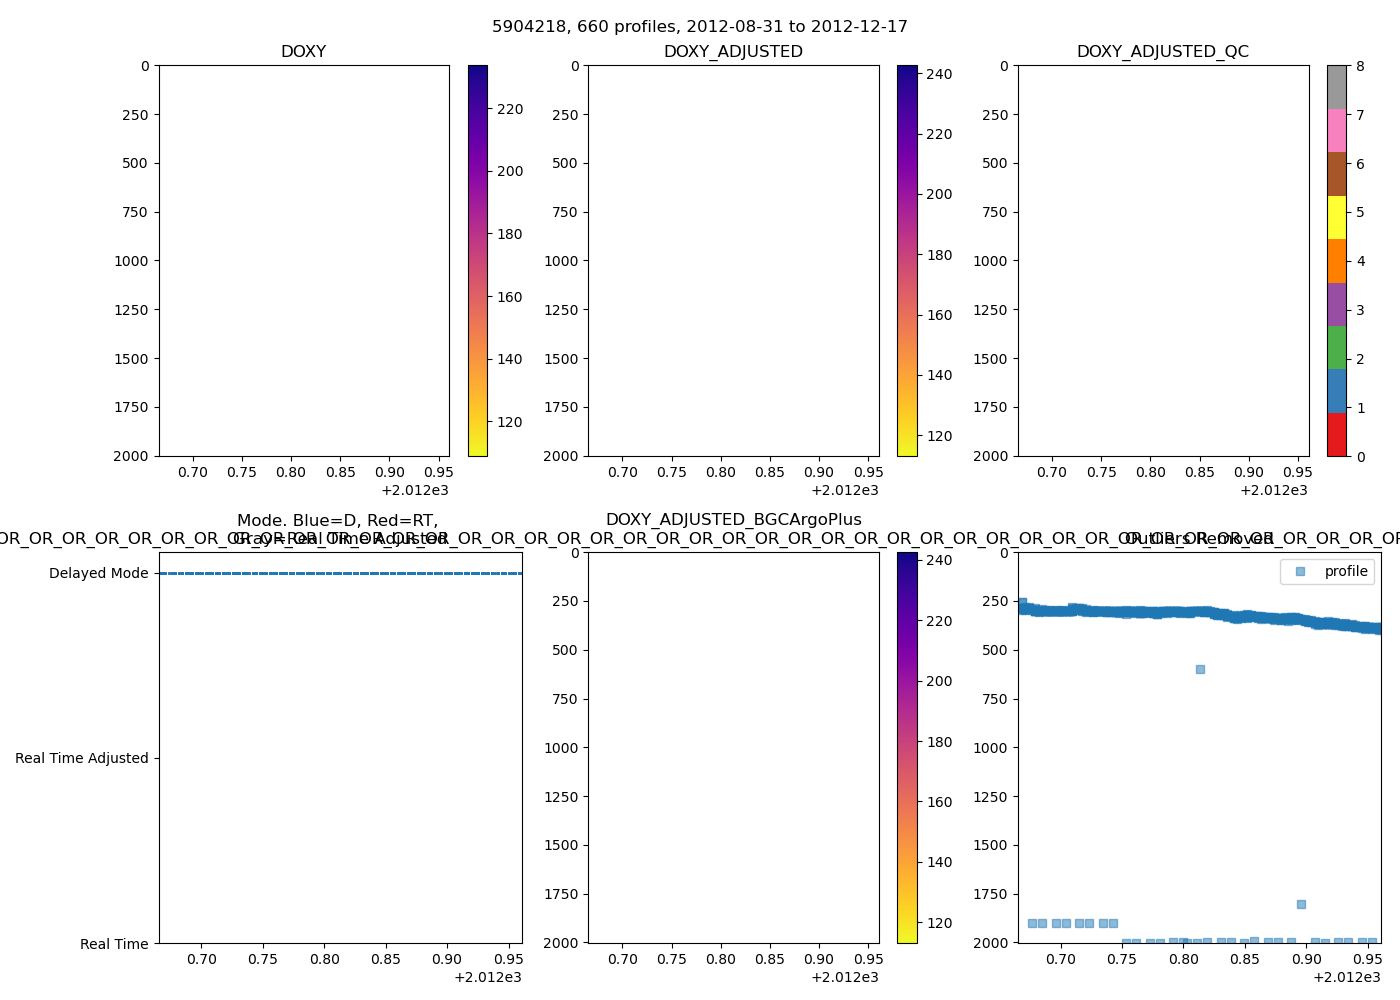
Task: Click the 'Real Time Adjusted' y-axis label
Action: (x=82, y=758)
